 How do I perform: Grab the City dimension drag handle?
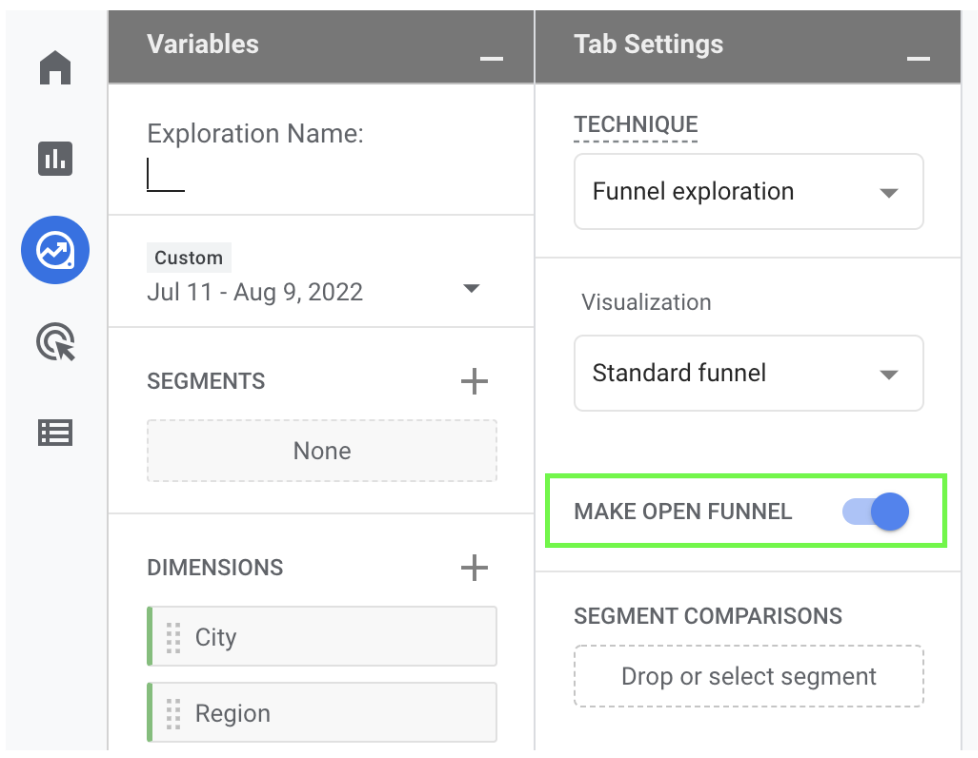[173, 638]
